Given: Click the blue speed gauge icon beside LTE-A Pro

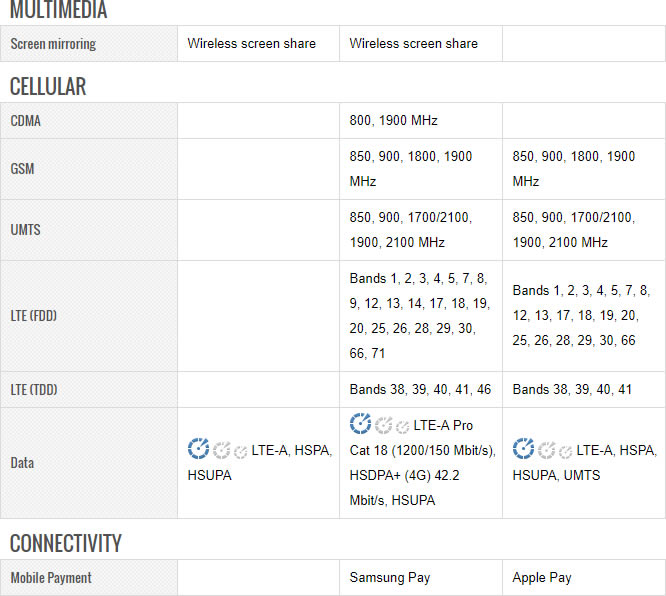Looking at the screenshot, I should point(360,424).
